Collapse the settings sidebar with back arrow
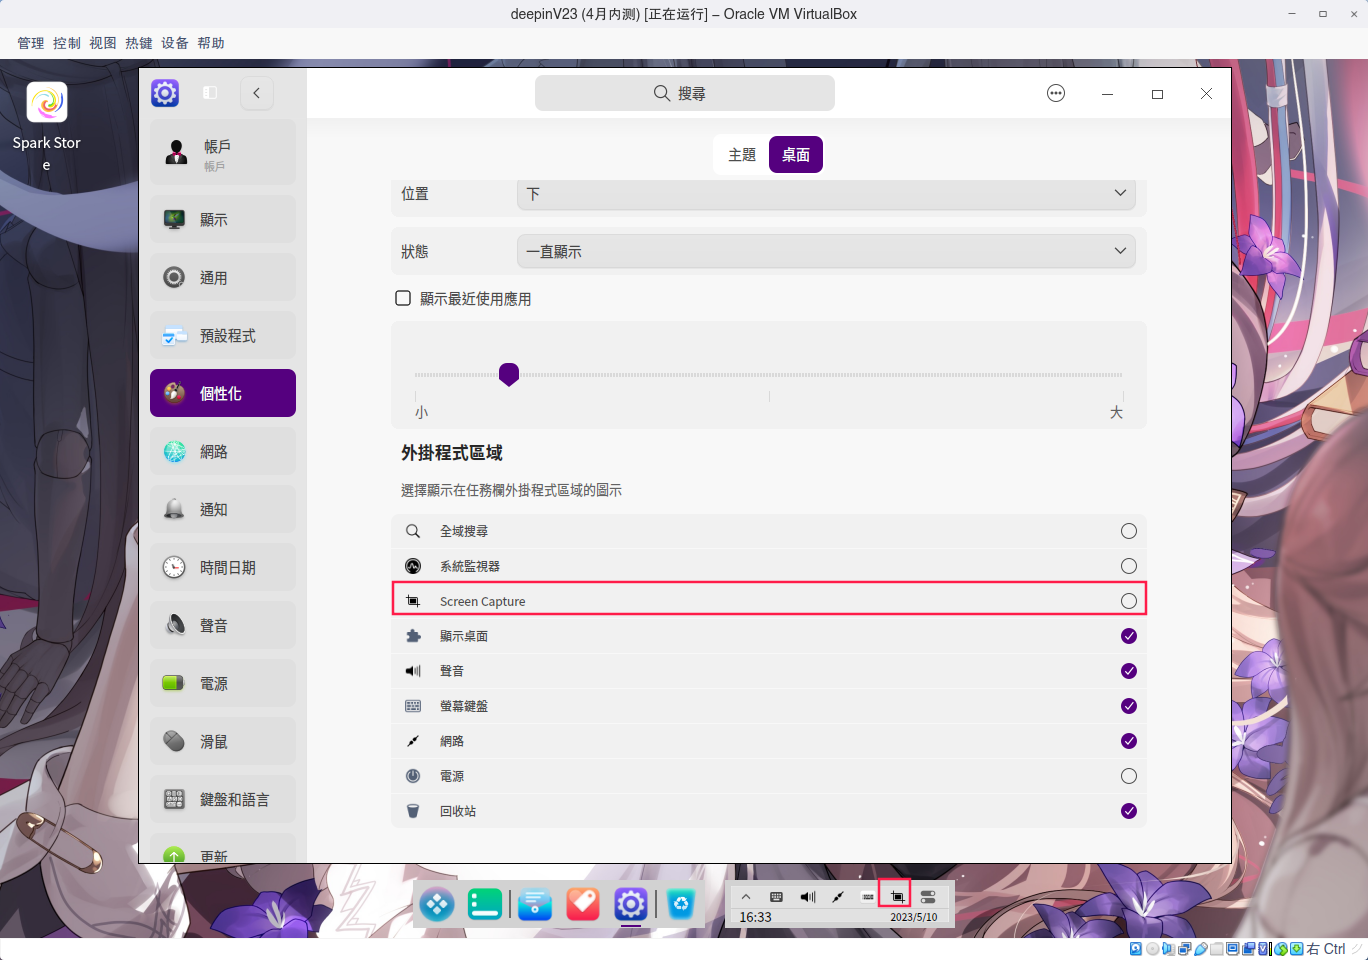The width and height of the screenshot is (1368, 960). pos(256,93)
